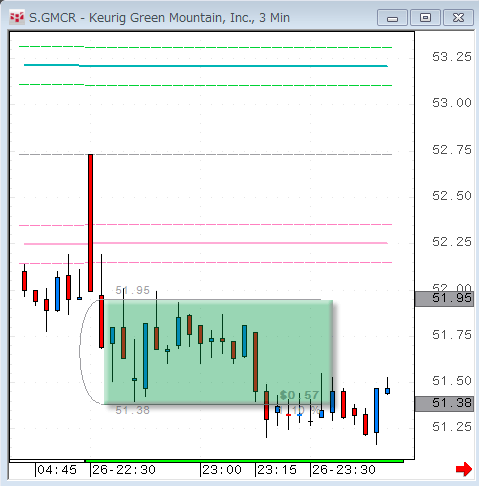Click the green session bar above time axis
The width and height of the screenshot is (479, 486).
pos(244,461)
